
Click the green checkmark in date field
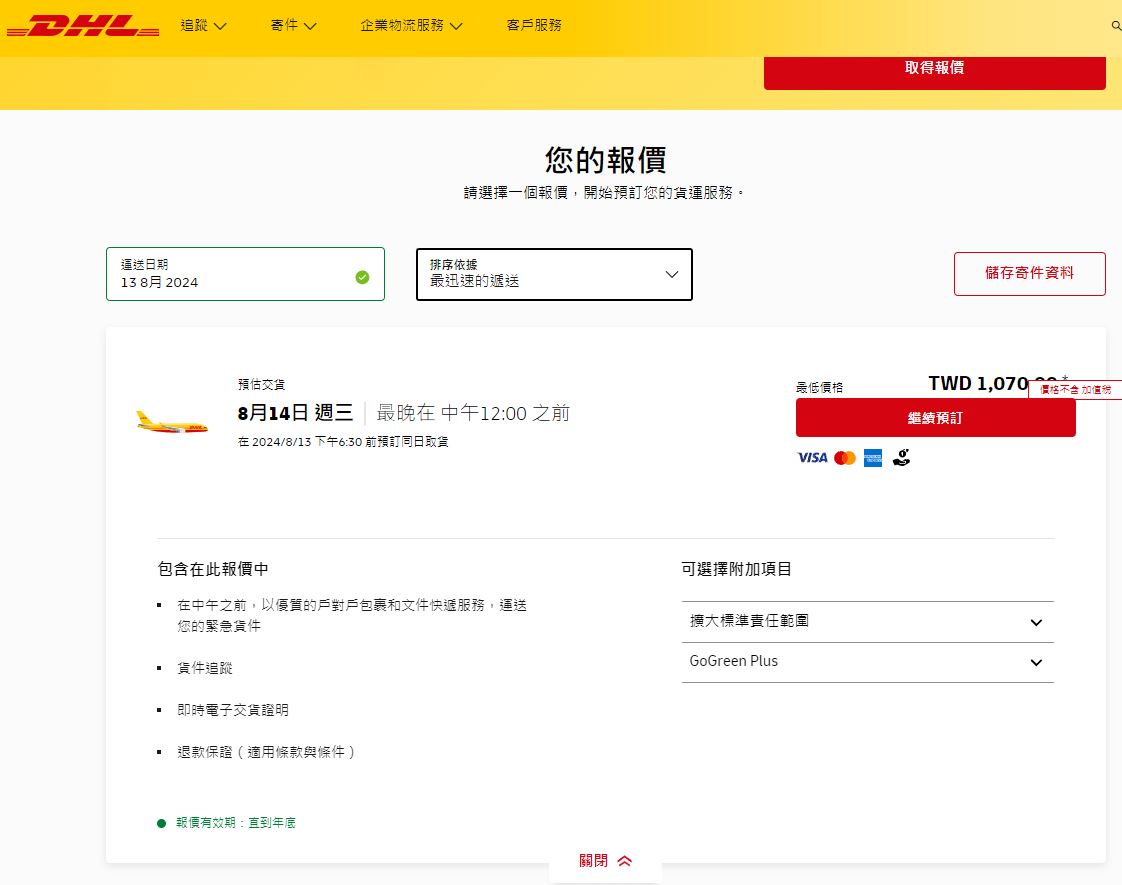pos(362,277)
